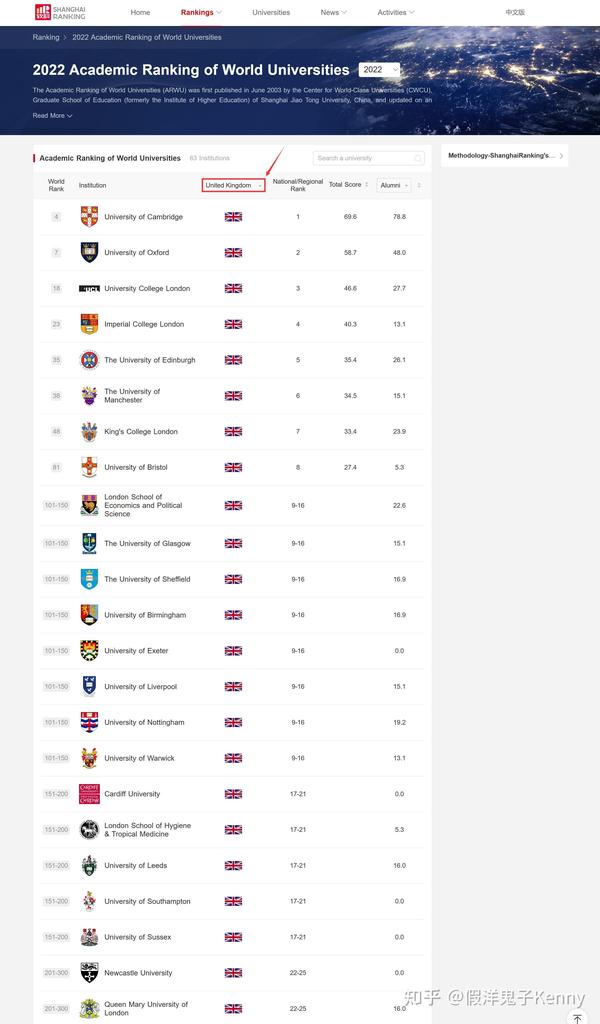This screenshot has width=600, height=1024.
Task: Open the Rankings menu
Action: pos(200,12)
